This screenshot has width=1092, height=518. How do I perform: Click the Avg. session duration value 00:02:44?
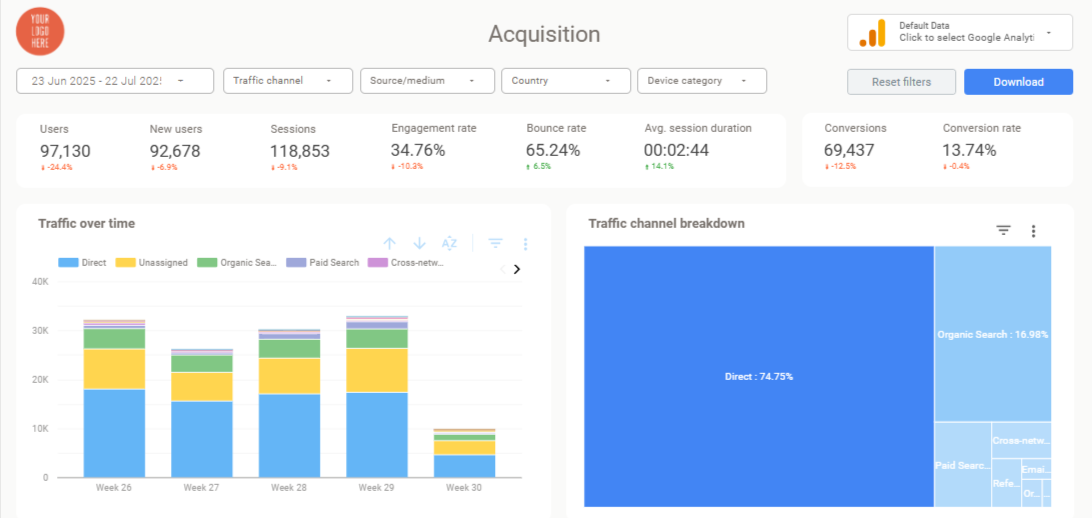677,150
